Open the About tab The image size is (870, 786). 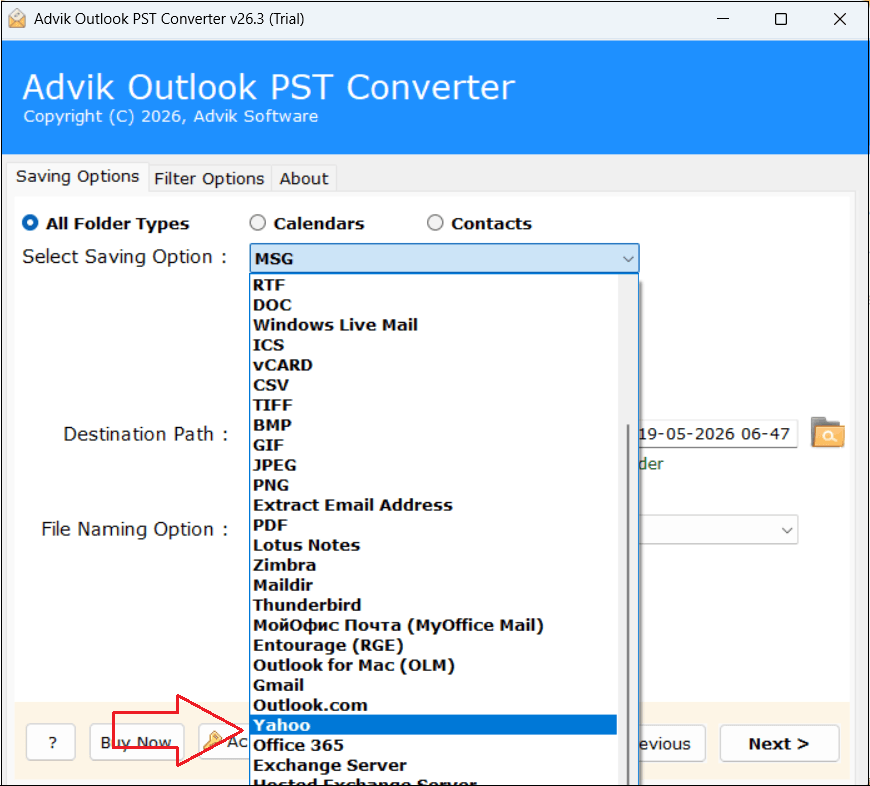[x=304, y=179]
